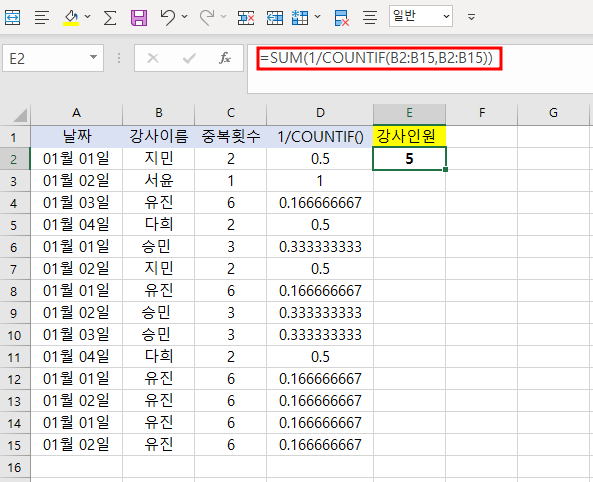Click the 강사이름 header cell
The height and width of the screenshot is (482, 593).
click(158, 137)
